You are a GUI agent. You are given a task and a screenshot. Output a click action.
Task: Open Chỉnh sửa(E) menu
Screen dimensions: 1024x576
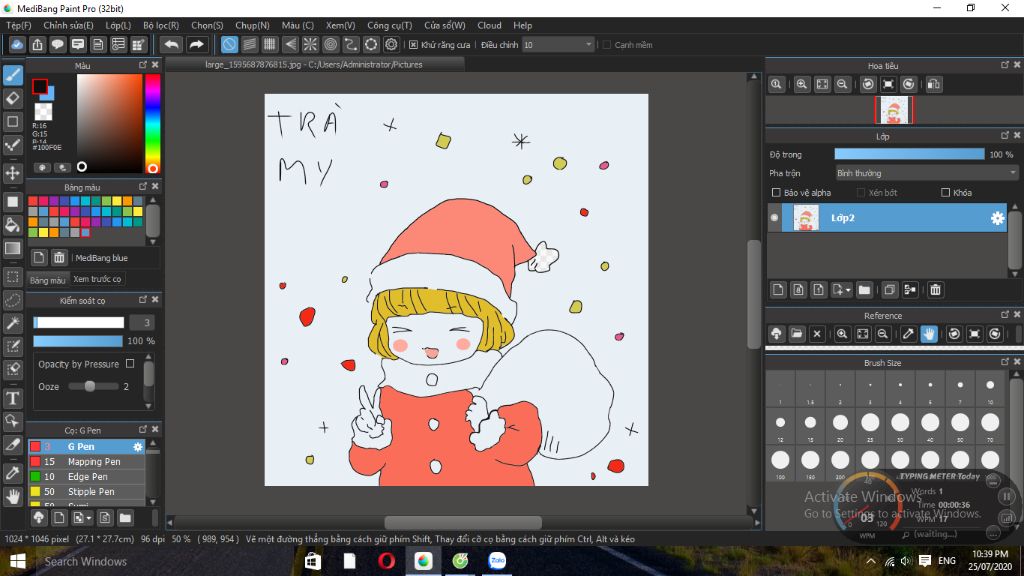click(x=69, y=25)
